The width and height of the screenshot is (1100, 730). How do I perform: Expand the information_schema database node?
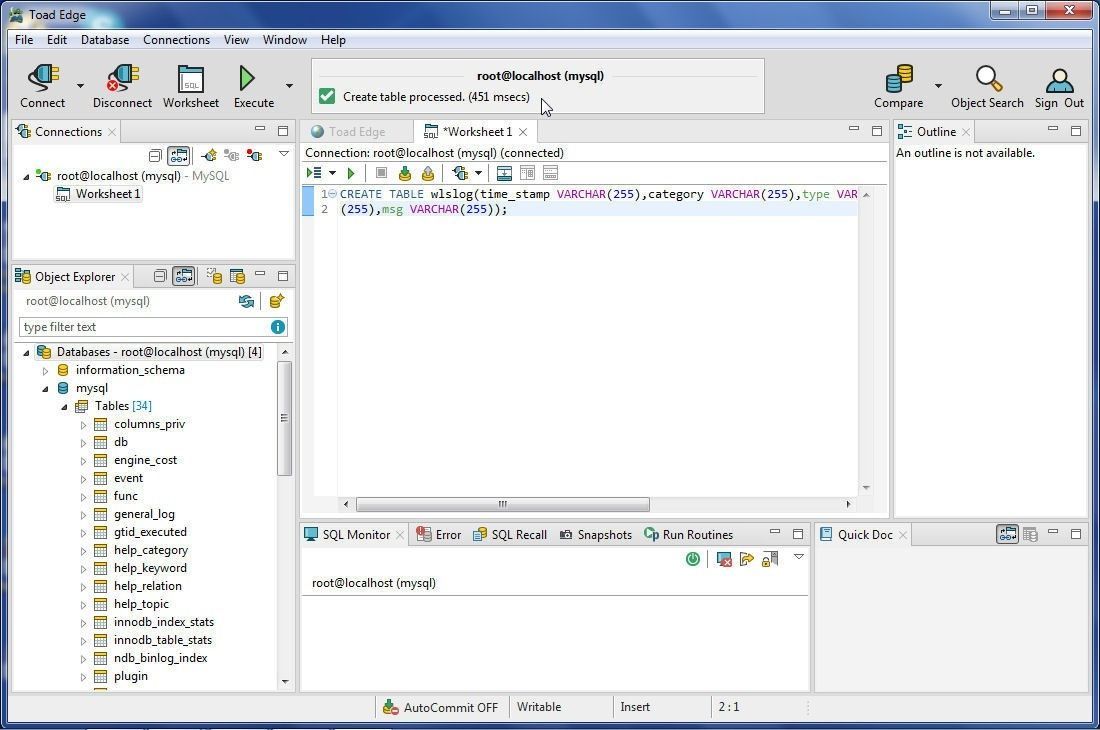click(46, 370)
